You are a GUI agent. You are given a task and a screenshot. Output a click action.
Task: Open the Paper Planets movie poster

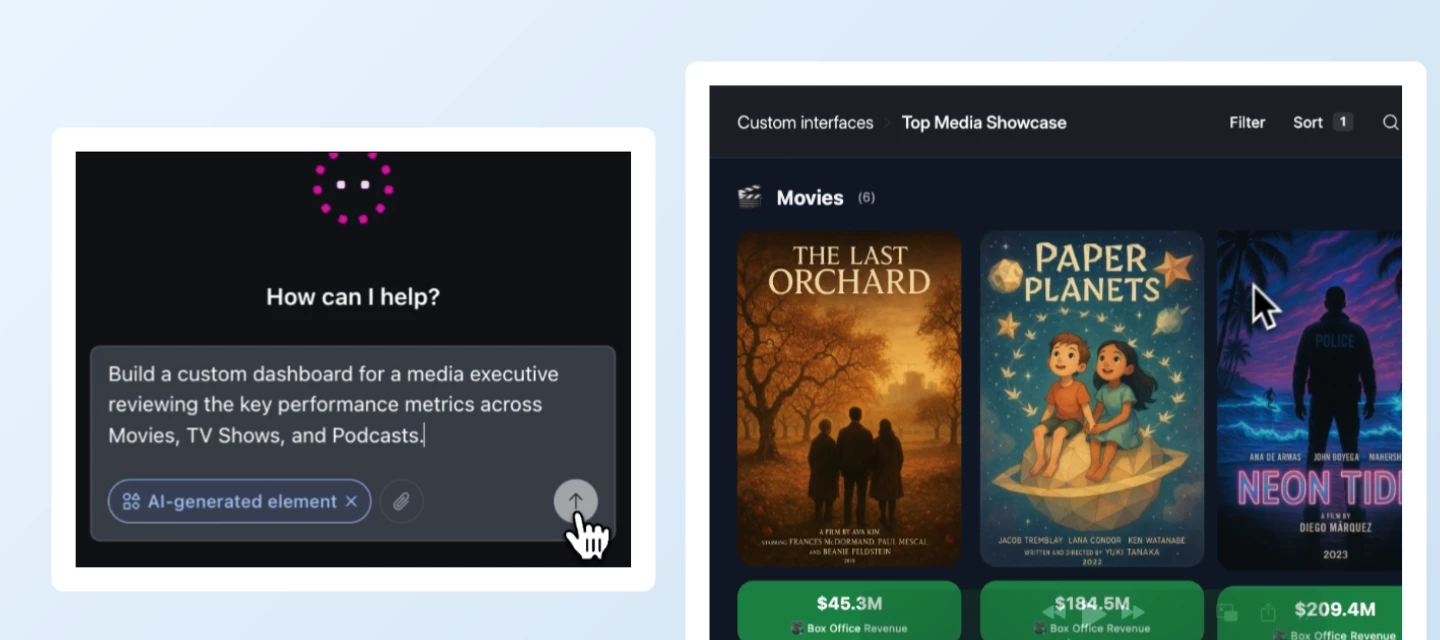[1092, 399]
